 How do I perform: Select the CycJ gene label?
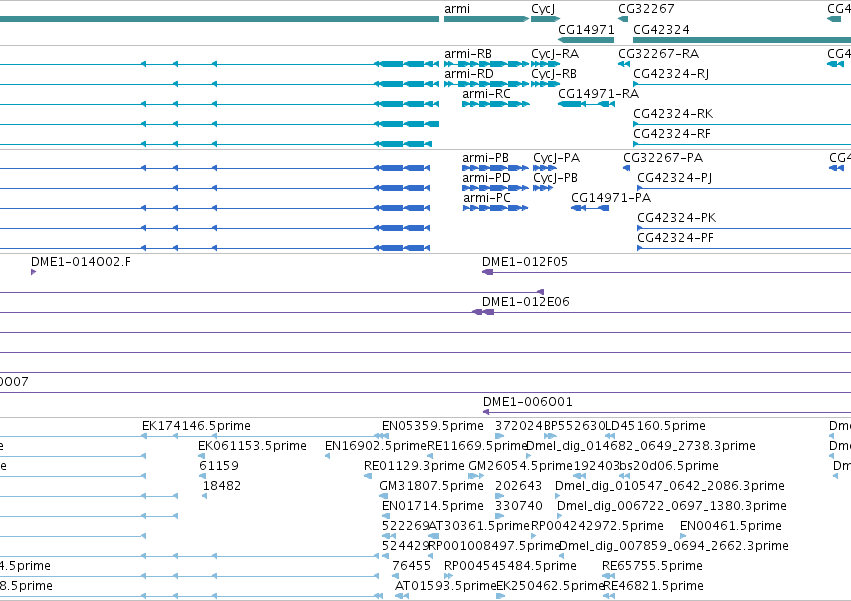[543, 9]
